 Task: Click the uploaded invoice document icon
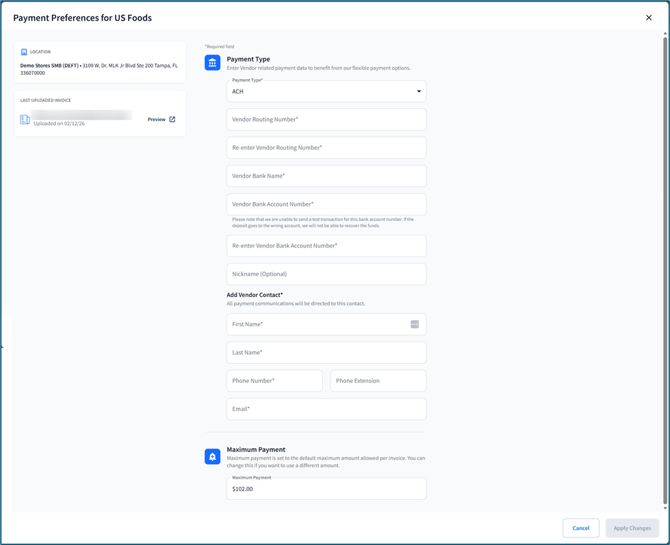[25, 120]
